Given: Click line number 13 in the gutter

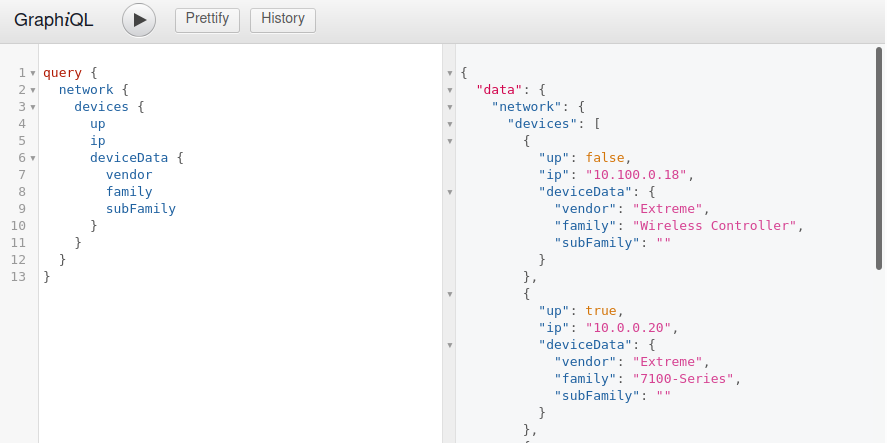Looking at the screenshot, I should tap(19, 277).
